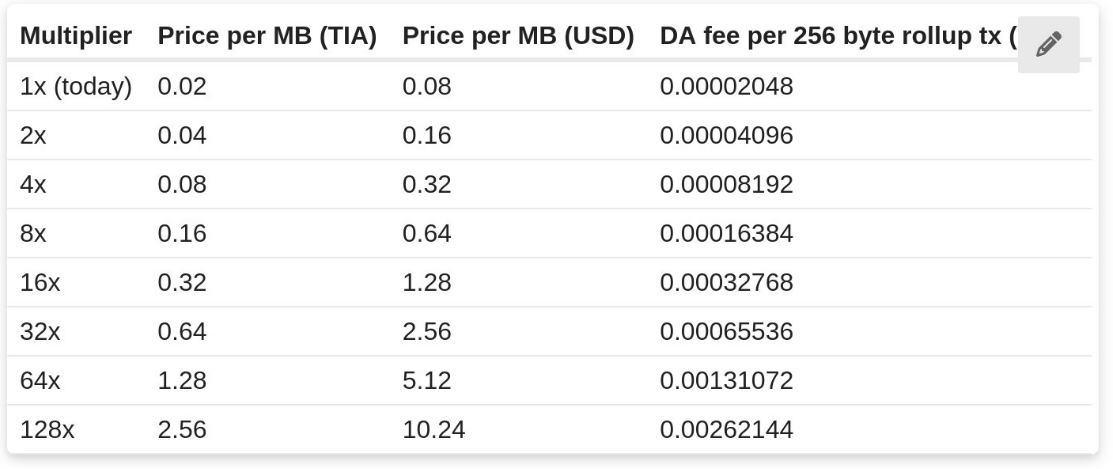Click the 10.24 USD price cell
This screenshot has height=469, width=1113.
click(433, 430)
